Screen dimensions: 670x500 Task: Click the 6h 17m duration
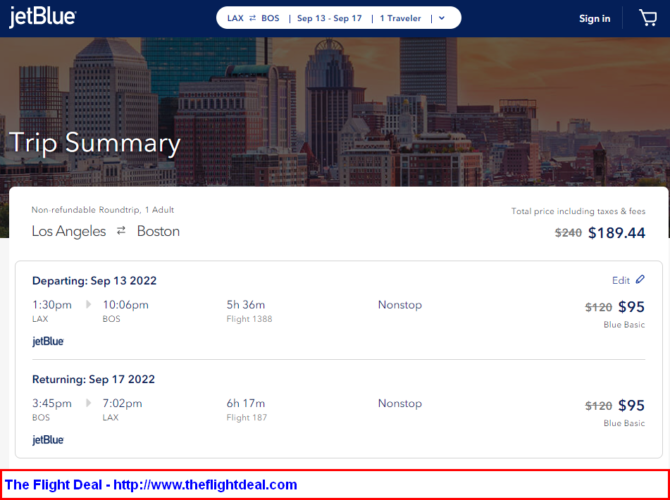(246, 403)
